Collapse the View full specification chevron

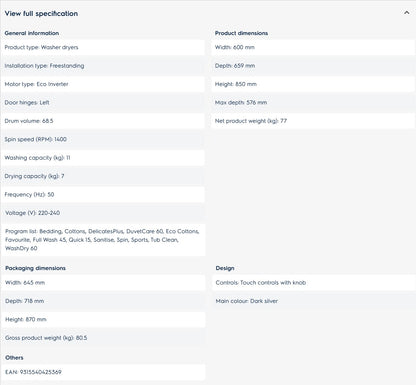tap(406, 13)
